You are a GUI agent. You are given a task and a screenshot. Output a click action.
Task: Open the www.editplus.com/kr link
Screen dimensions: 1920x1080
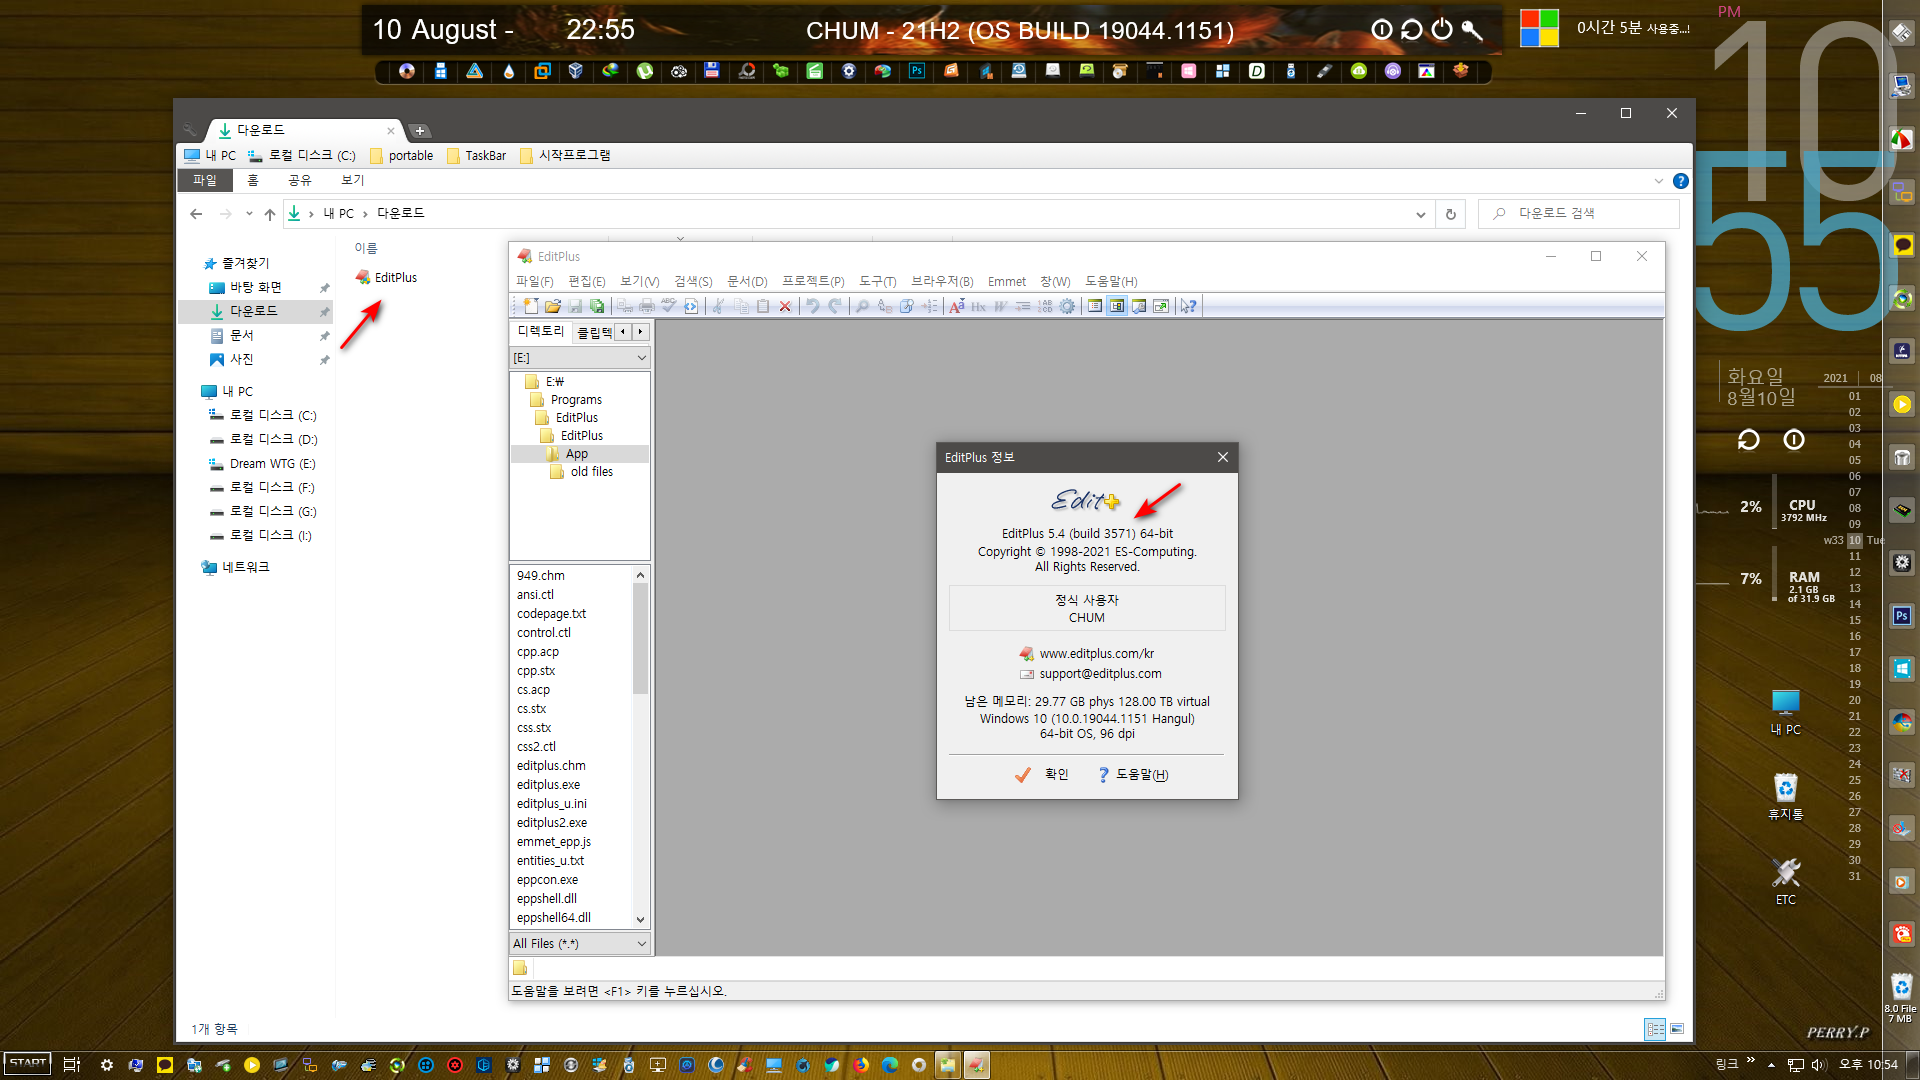point(1096,654)
